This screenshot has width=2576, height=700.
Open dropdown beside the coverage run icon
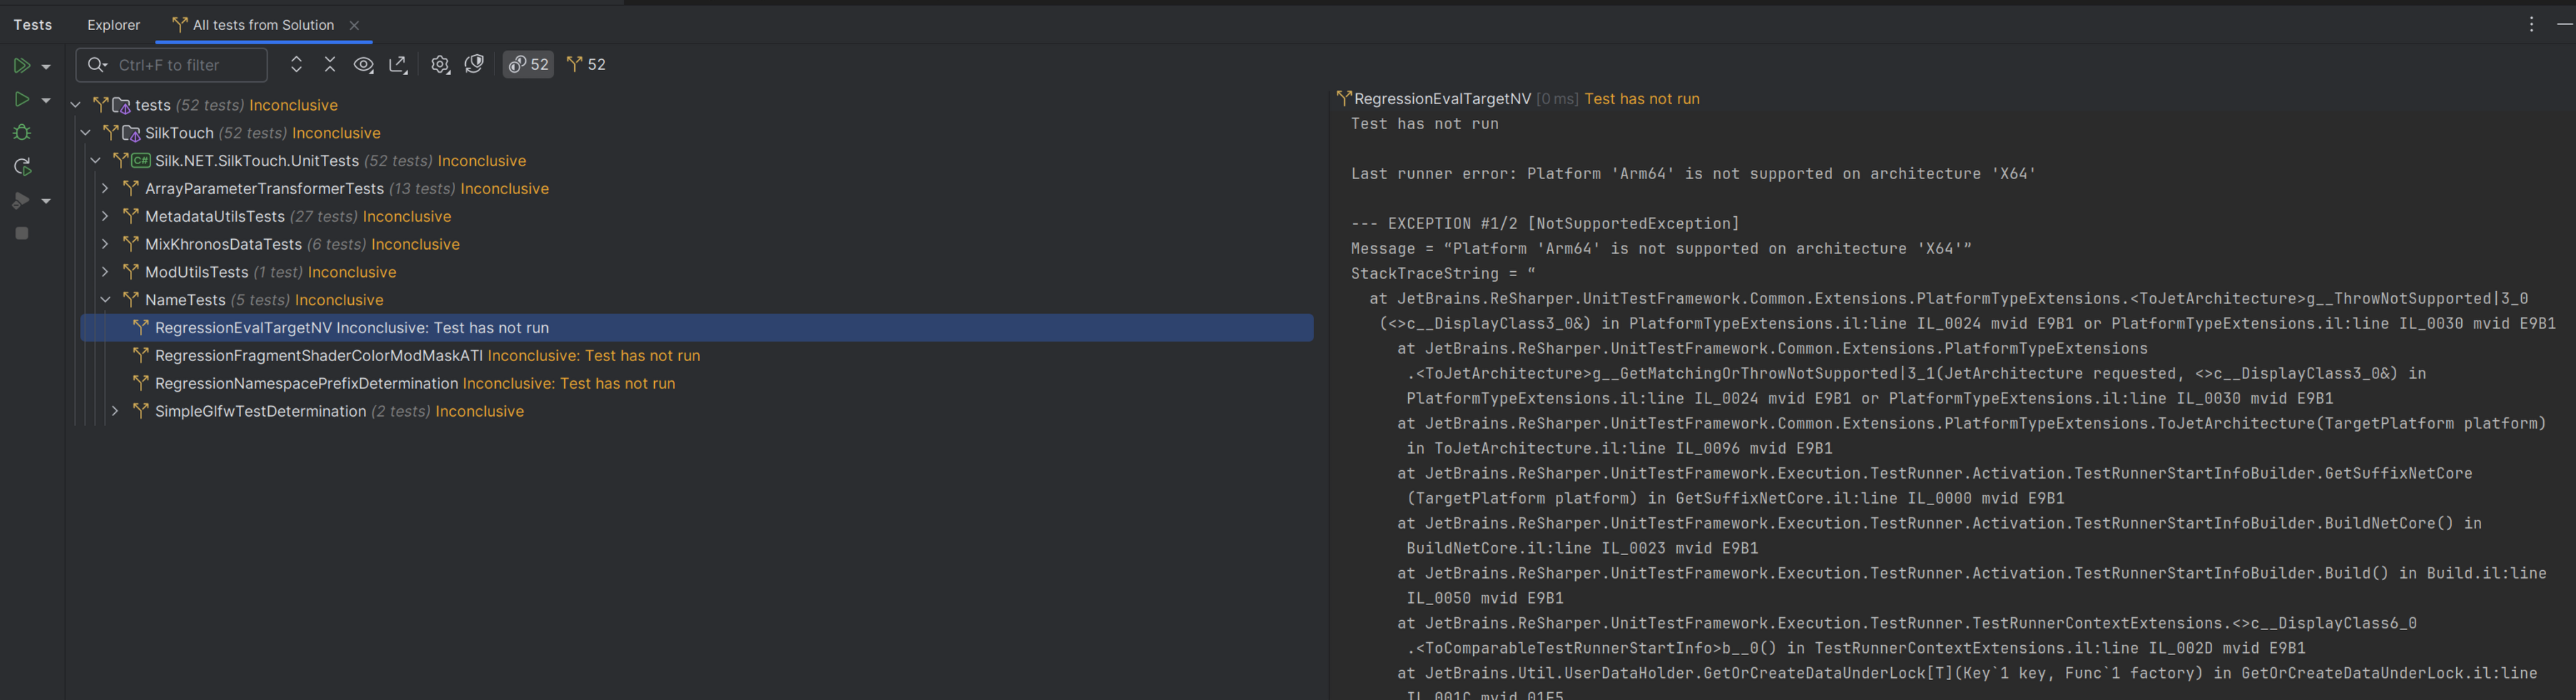(x=46, y=201)
